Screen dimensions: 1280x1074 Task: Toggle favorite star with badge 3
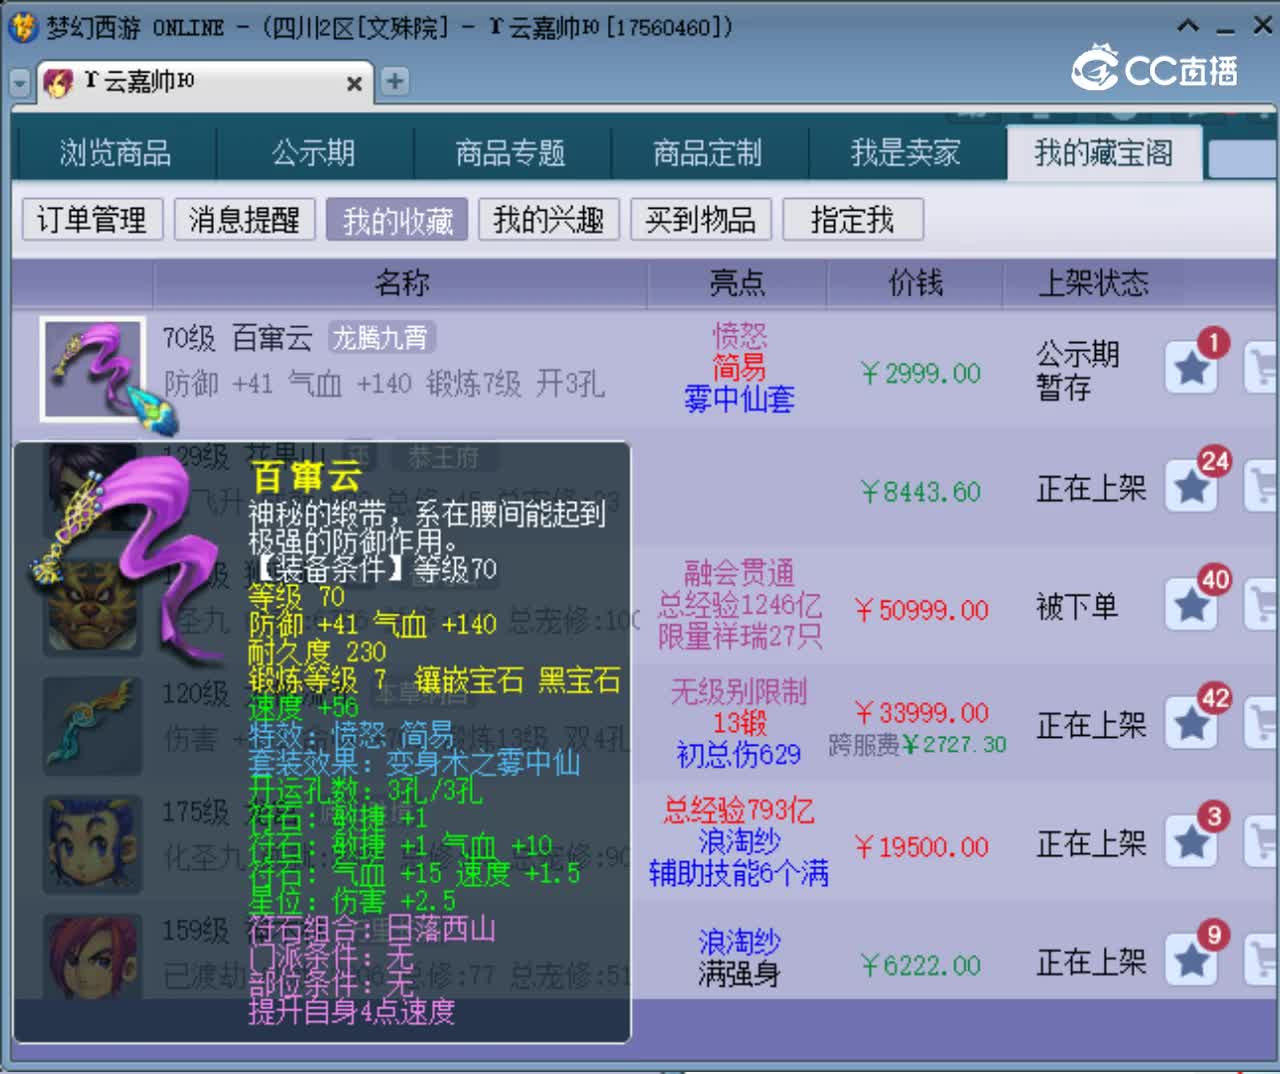pyautogui.click(x=1192, y=842)
